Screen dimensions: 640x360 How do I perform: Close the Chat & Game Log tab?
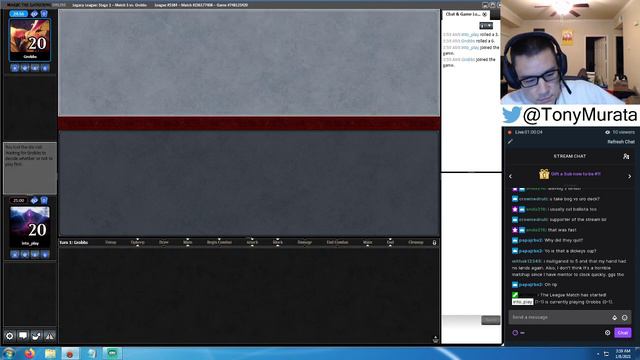point(485,14)
